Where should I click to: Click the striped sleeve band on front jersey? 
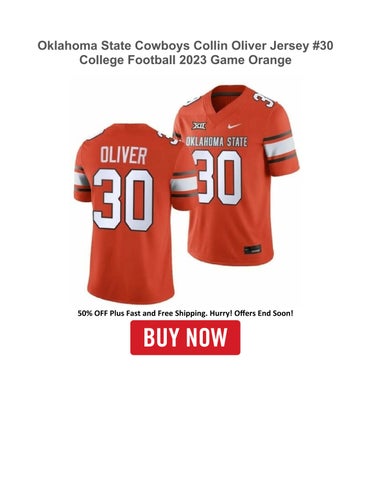(280, 147)
